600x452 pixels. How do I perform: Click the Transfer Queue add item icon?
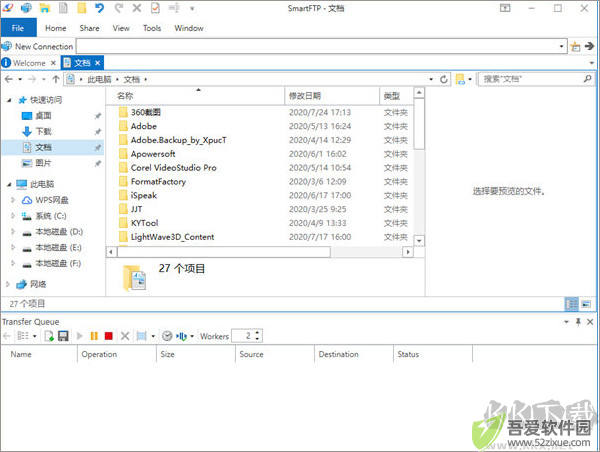click(49, 336)
